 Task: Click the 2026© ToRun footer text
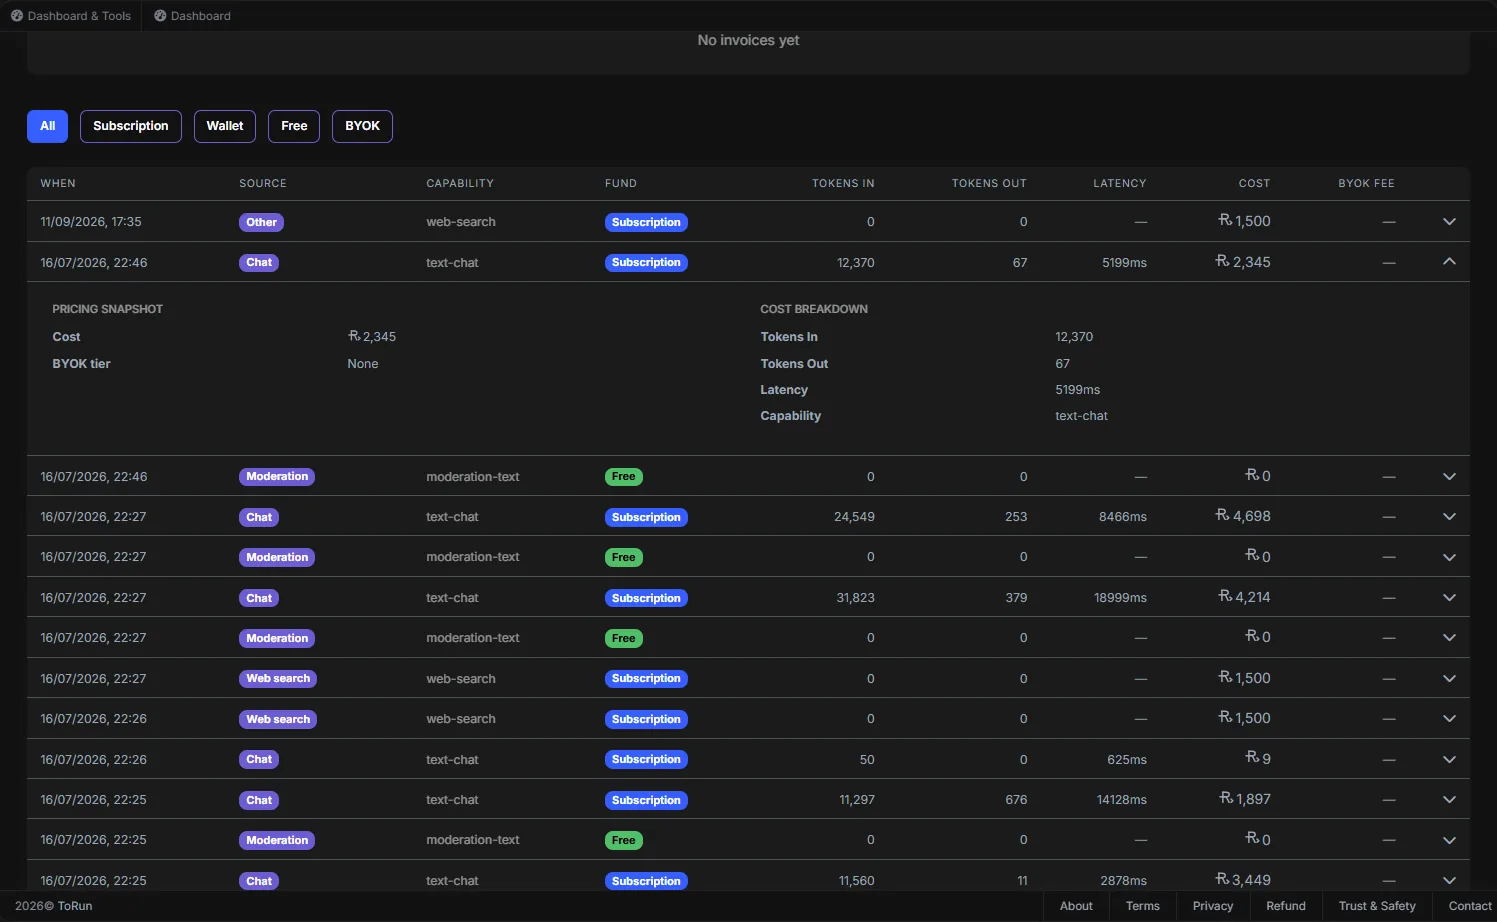(x=54, y=906)
